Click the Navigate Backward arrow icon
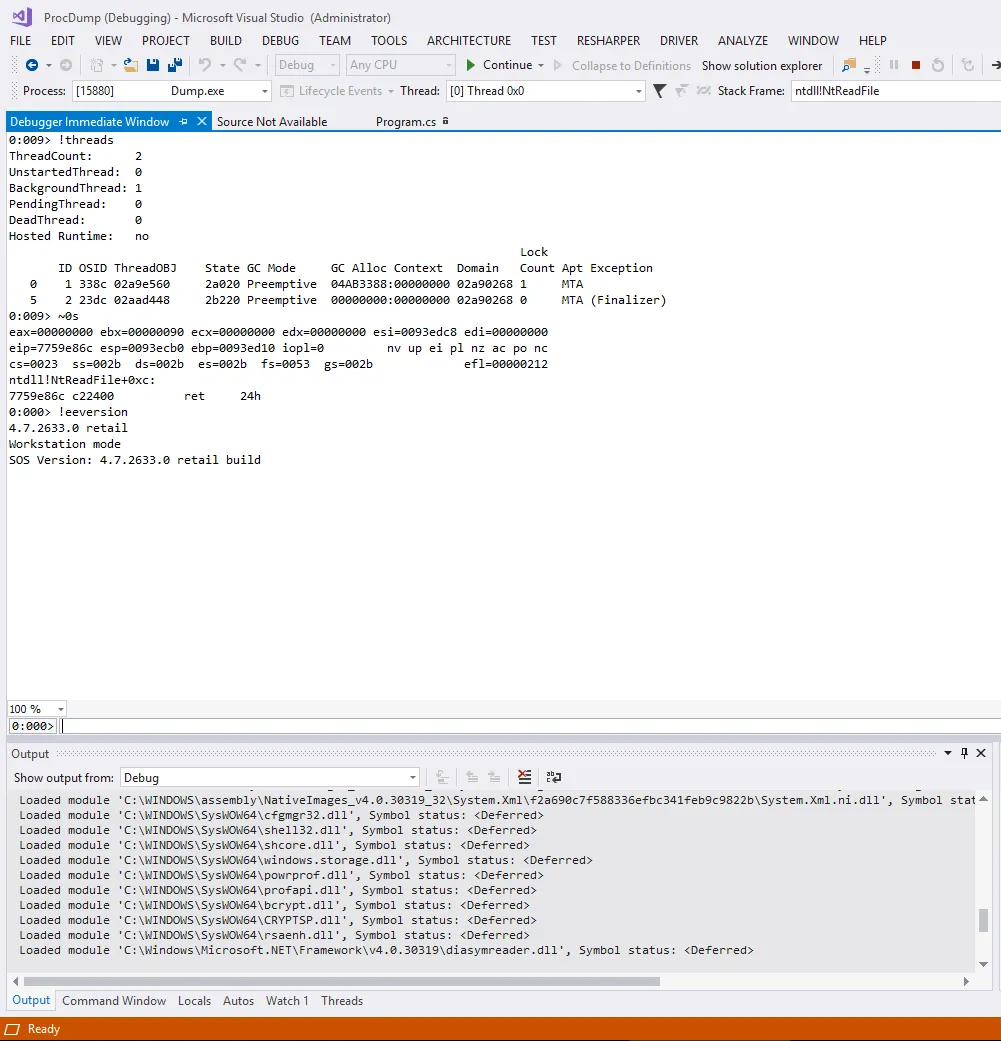 coord(31,65)
